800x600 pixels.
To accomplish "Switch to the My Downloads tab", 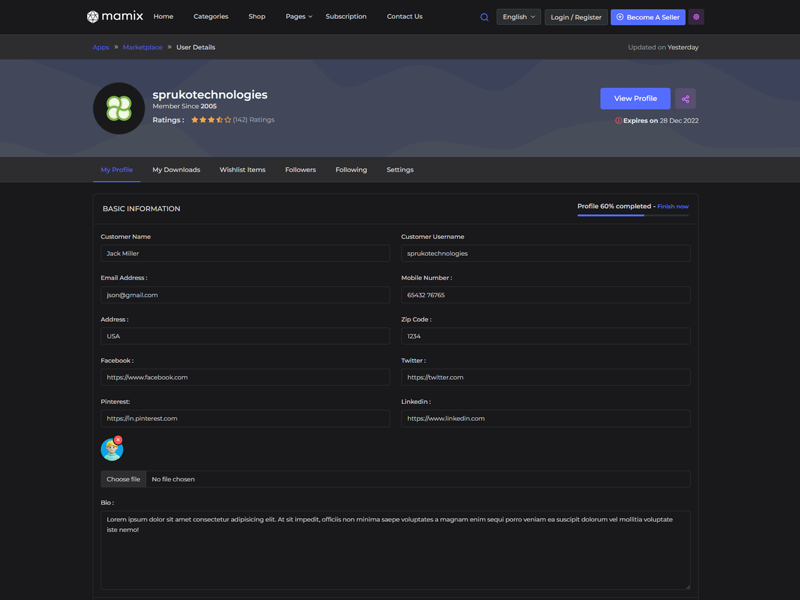I will (x=176, y=170).
